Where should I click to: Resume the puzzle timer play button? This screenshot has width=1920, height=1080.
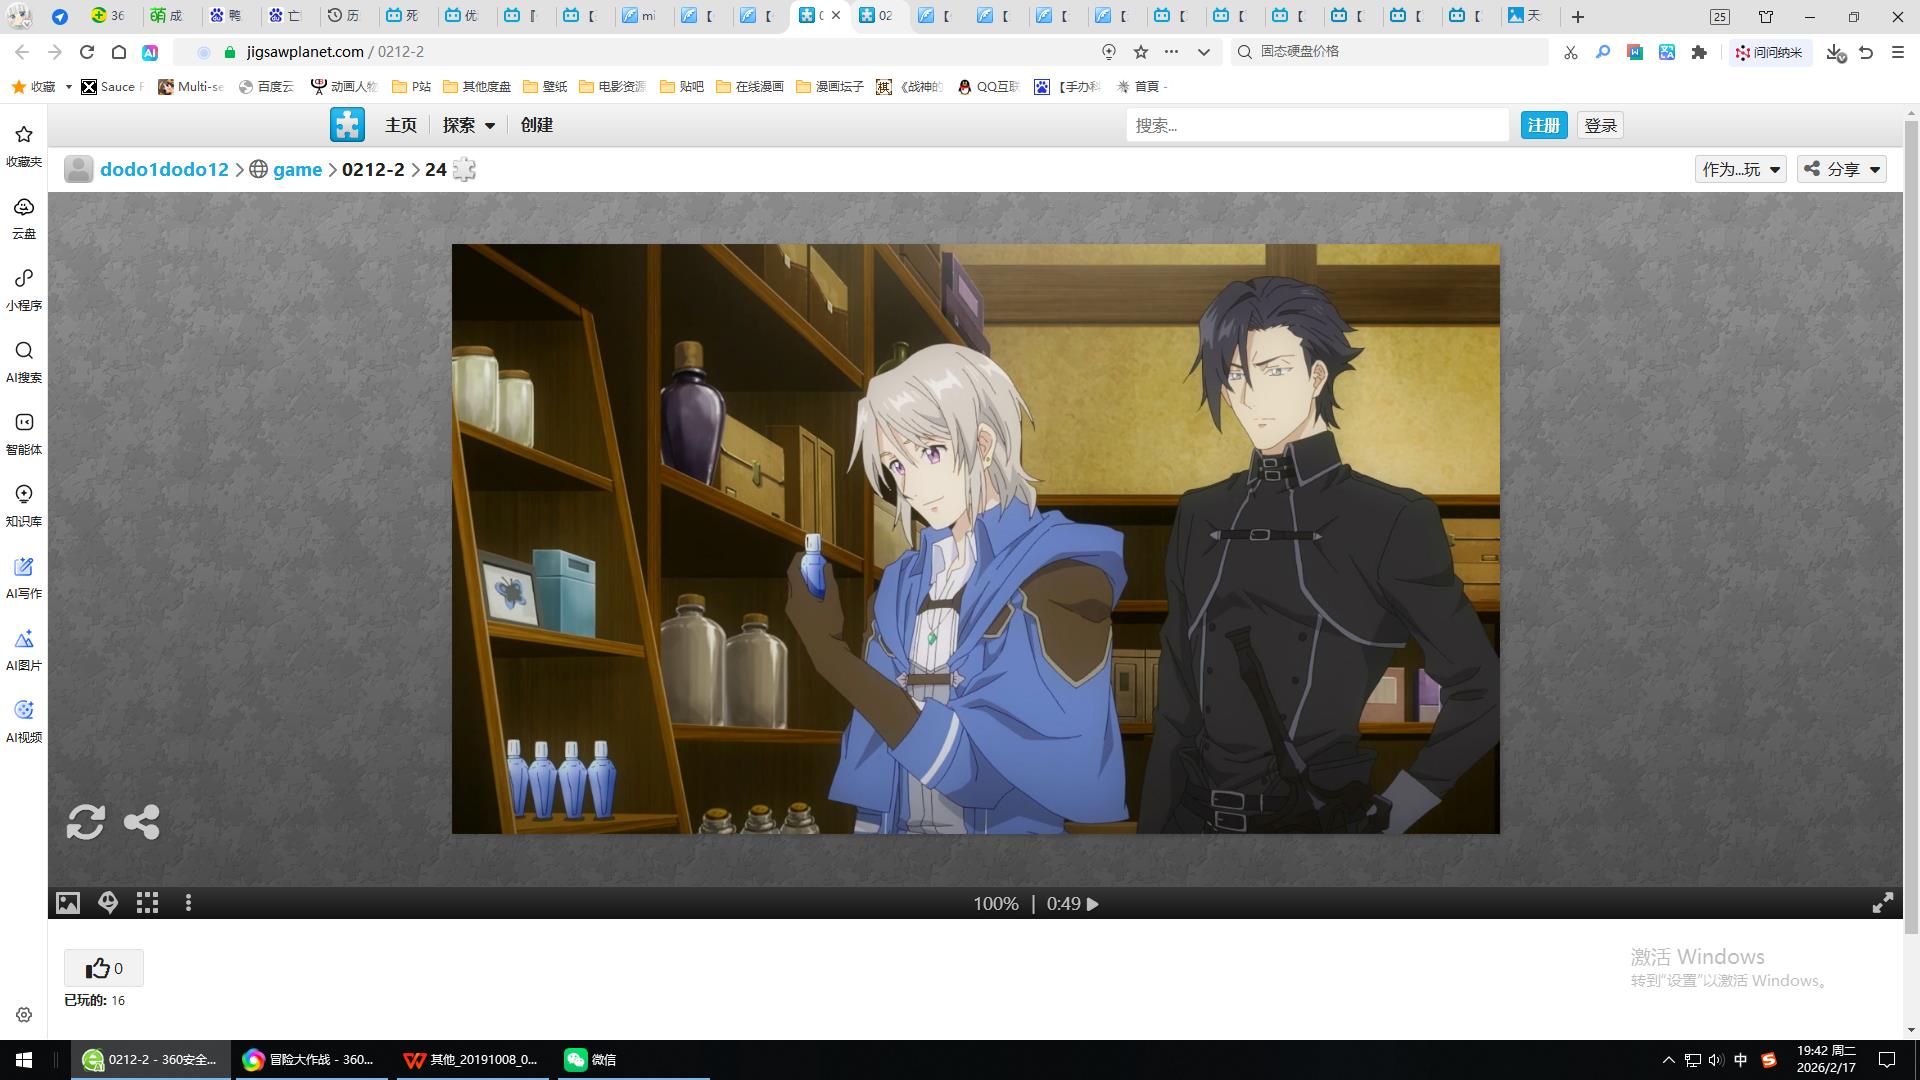1093,904
